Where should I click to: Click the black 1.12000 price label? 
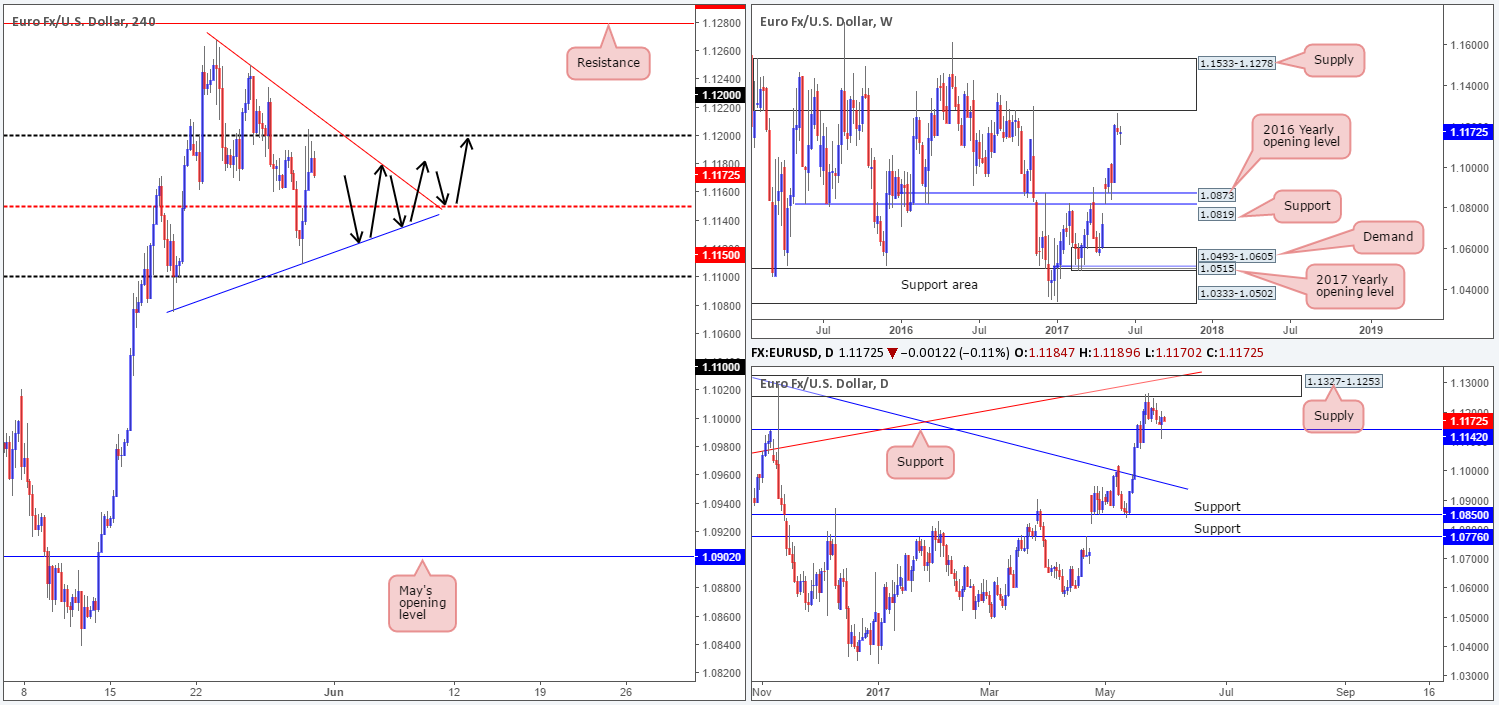click(721, 95)
